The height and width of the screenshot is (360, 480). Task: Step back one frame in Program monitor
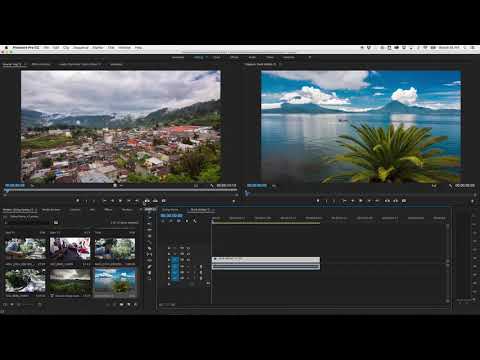[353, 201]
